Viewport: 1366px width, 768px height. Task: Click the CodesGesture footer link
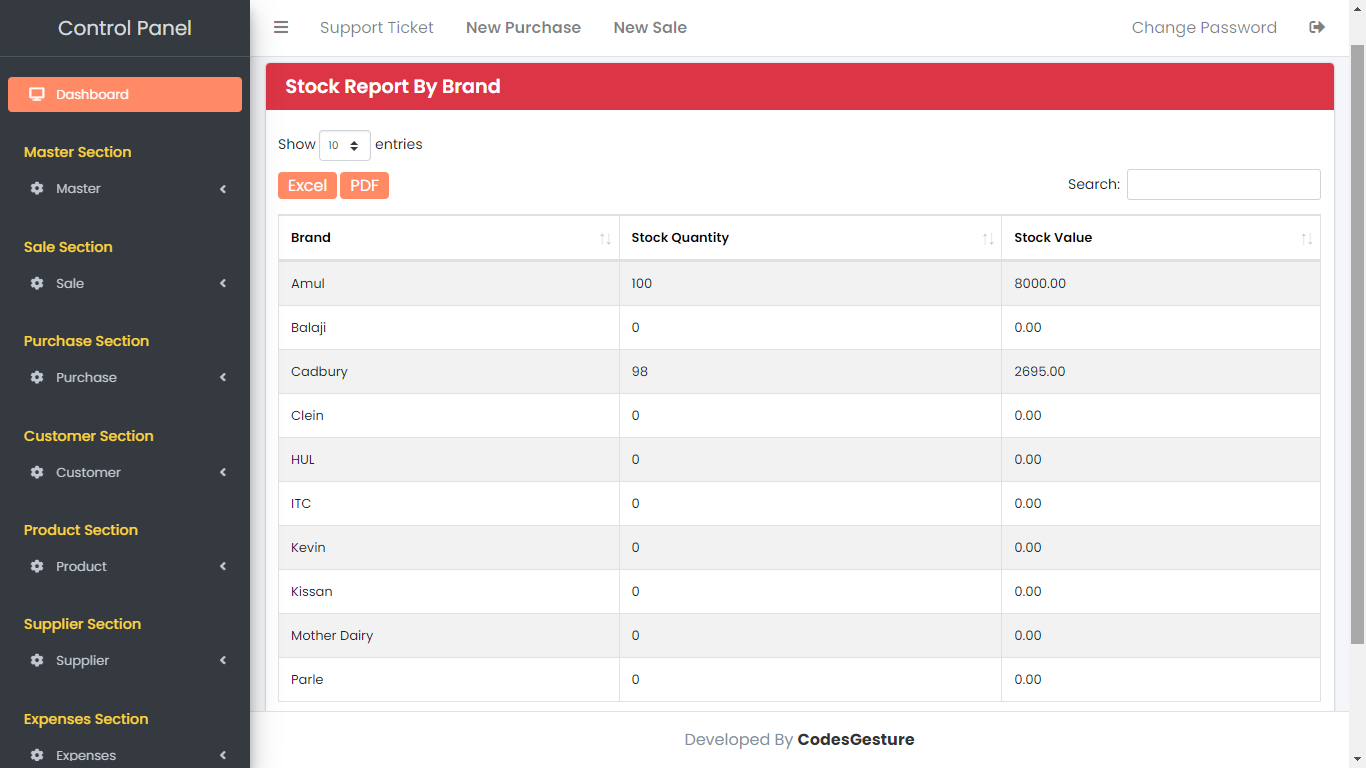[856, 739]
